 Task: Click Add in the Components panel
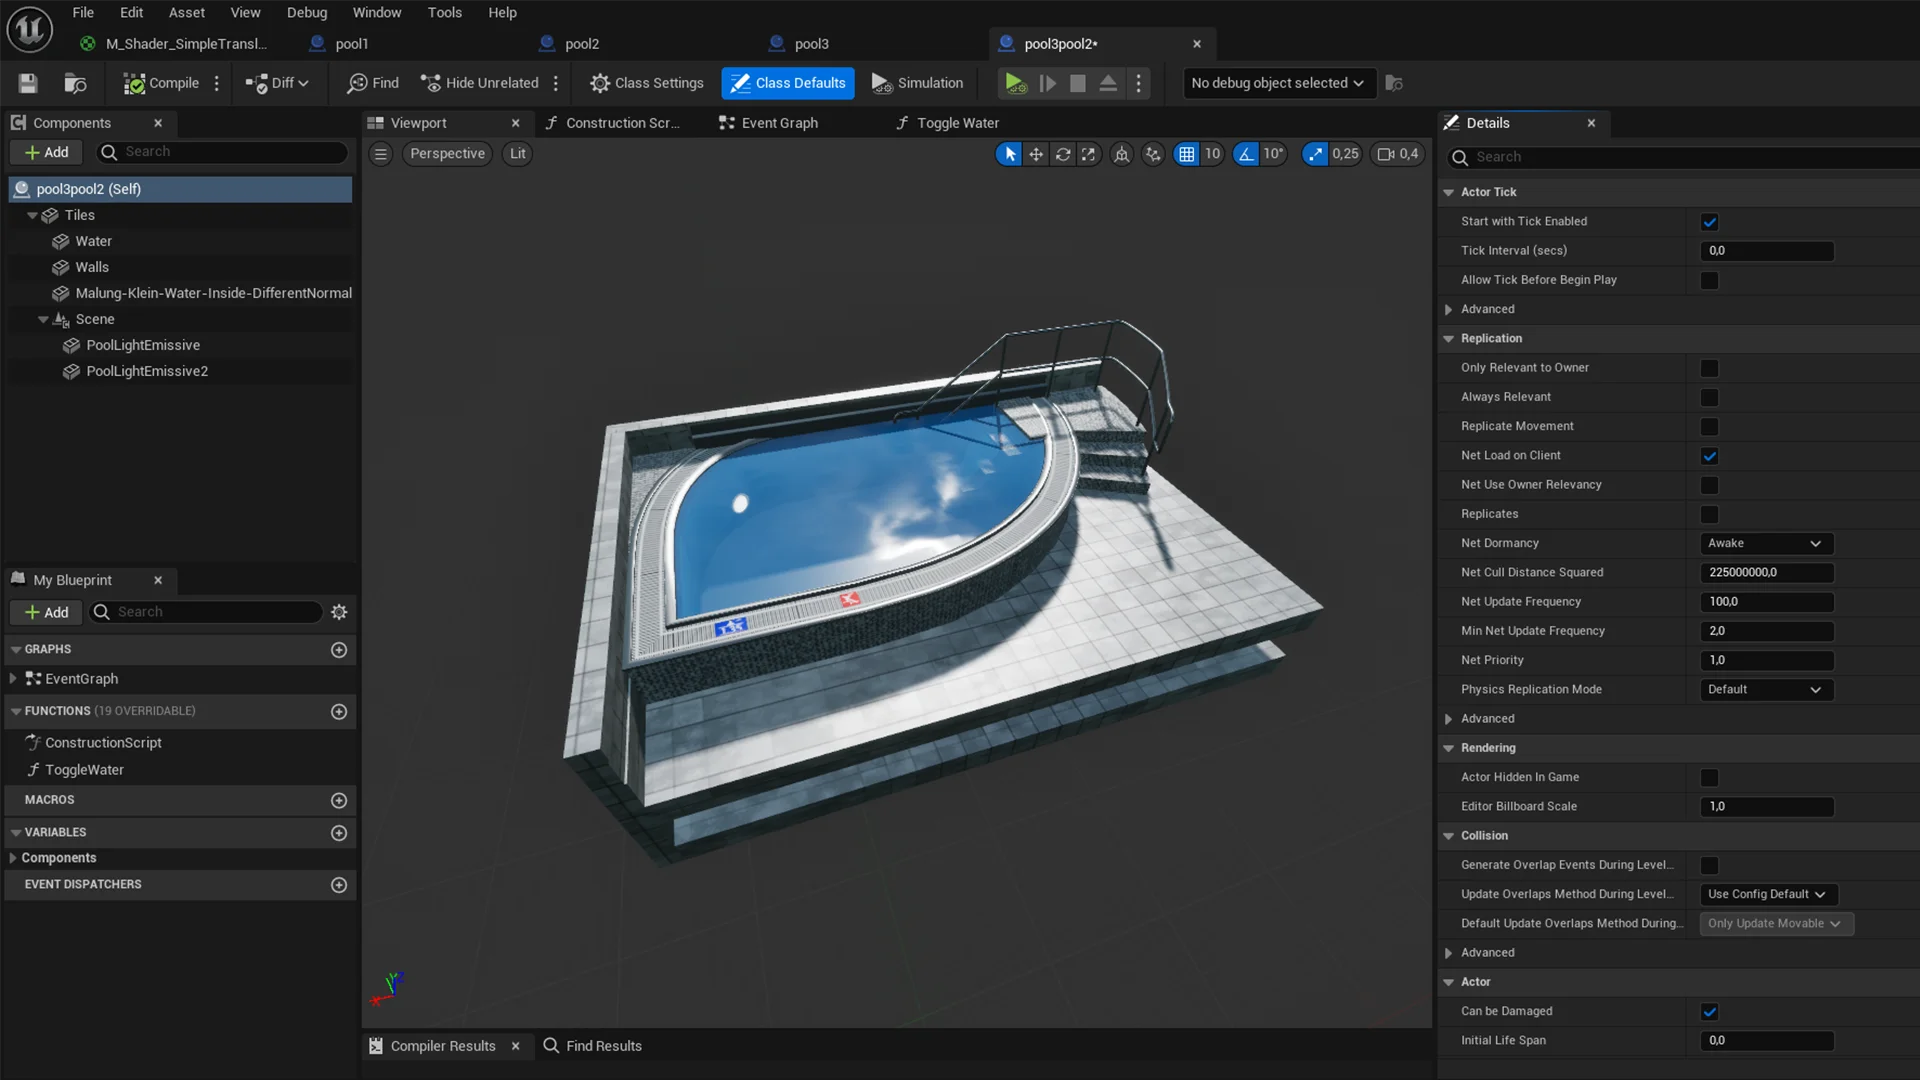[45, 152]
